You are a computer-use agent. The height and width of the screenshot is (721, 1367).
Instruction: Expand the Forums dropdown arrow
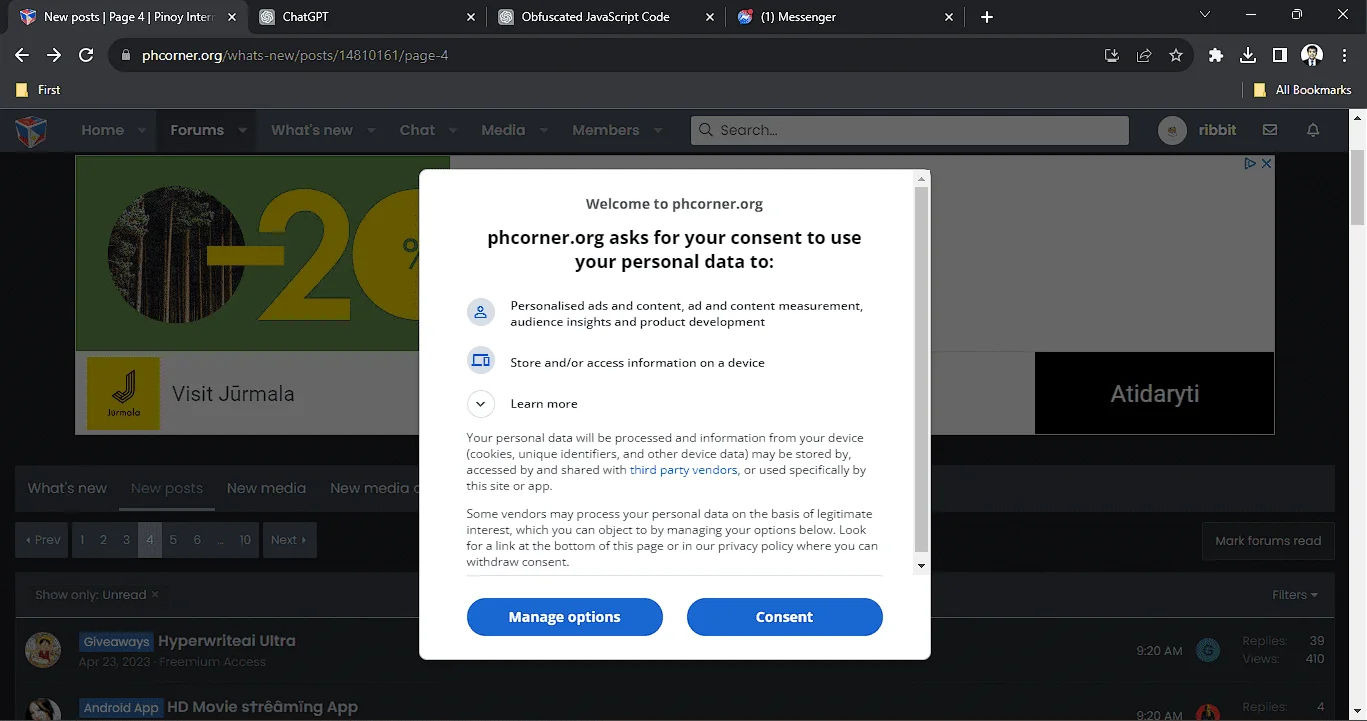[242, 130]
